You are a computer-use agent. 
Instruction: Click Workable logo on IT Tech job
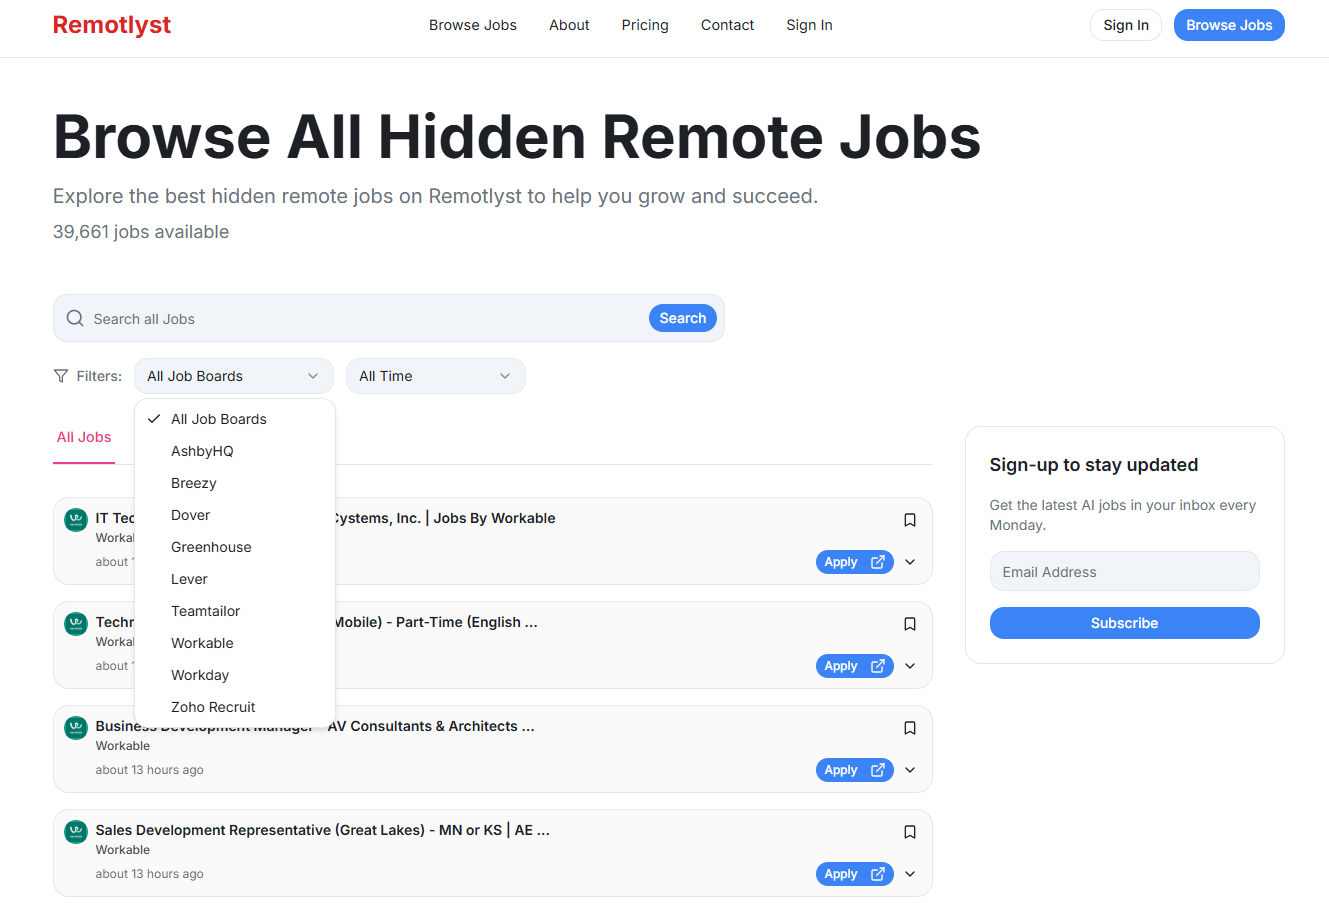pyautogui.click(x=76, y=520)
